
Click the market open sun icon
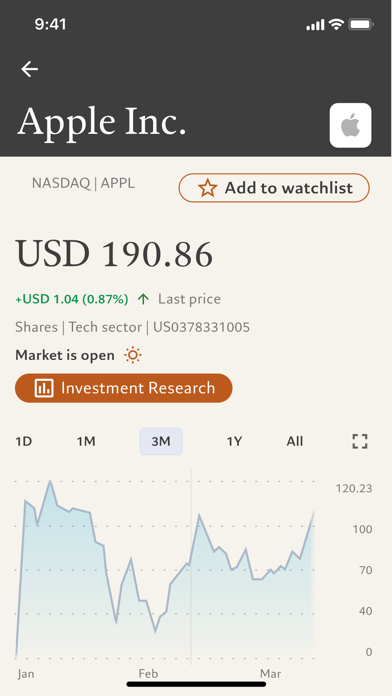point(133,355)
